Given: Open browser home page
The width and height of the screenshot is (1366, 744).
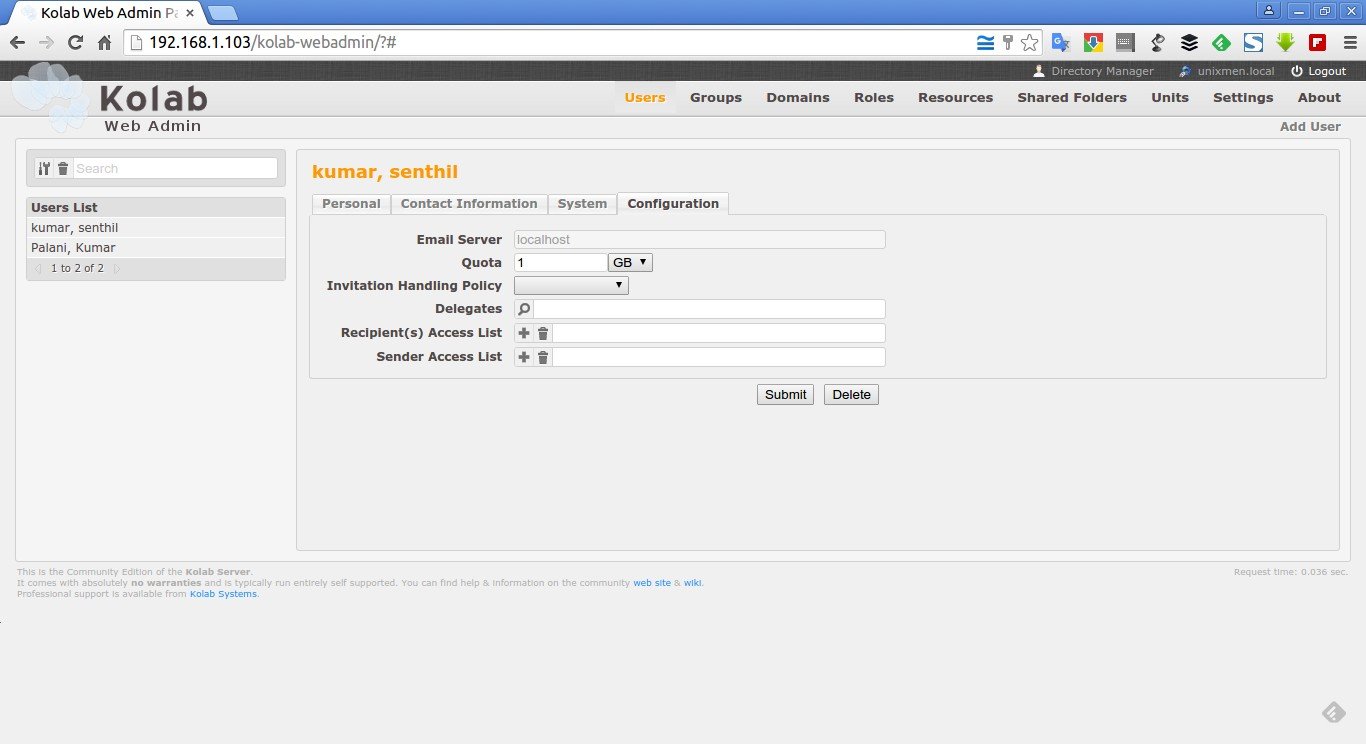Looking at the screenshot, I should (x=104, y=43).
